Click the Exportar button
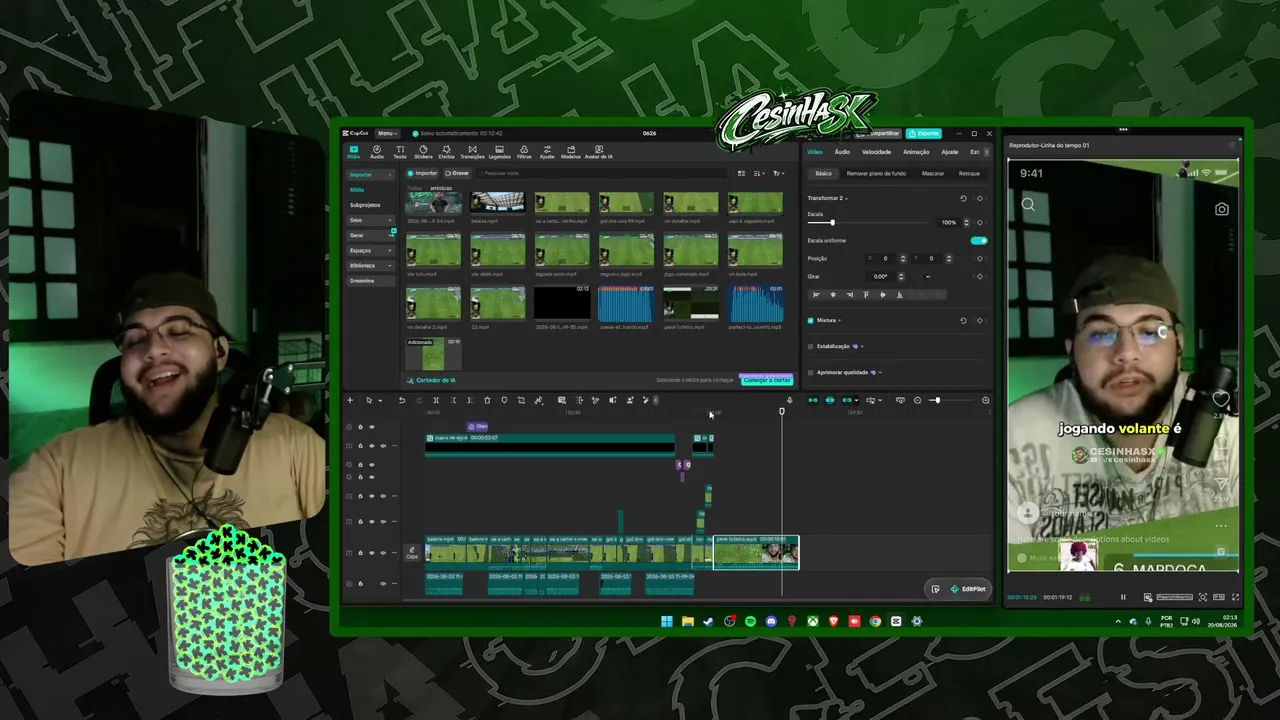Screen dimensions: 1280x720 pos(923,133)
